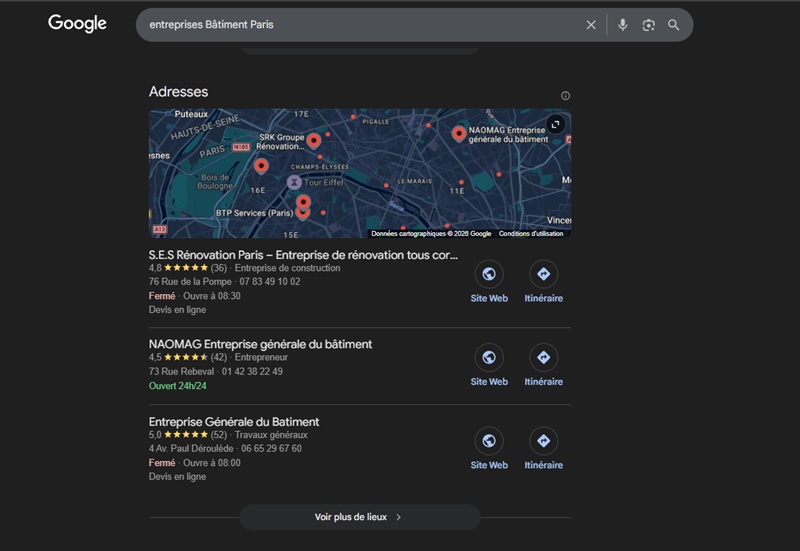Get Itinéraire to NAOMAG Entreprise
This screenshot has width=800, height=551.
pos(543,365)
